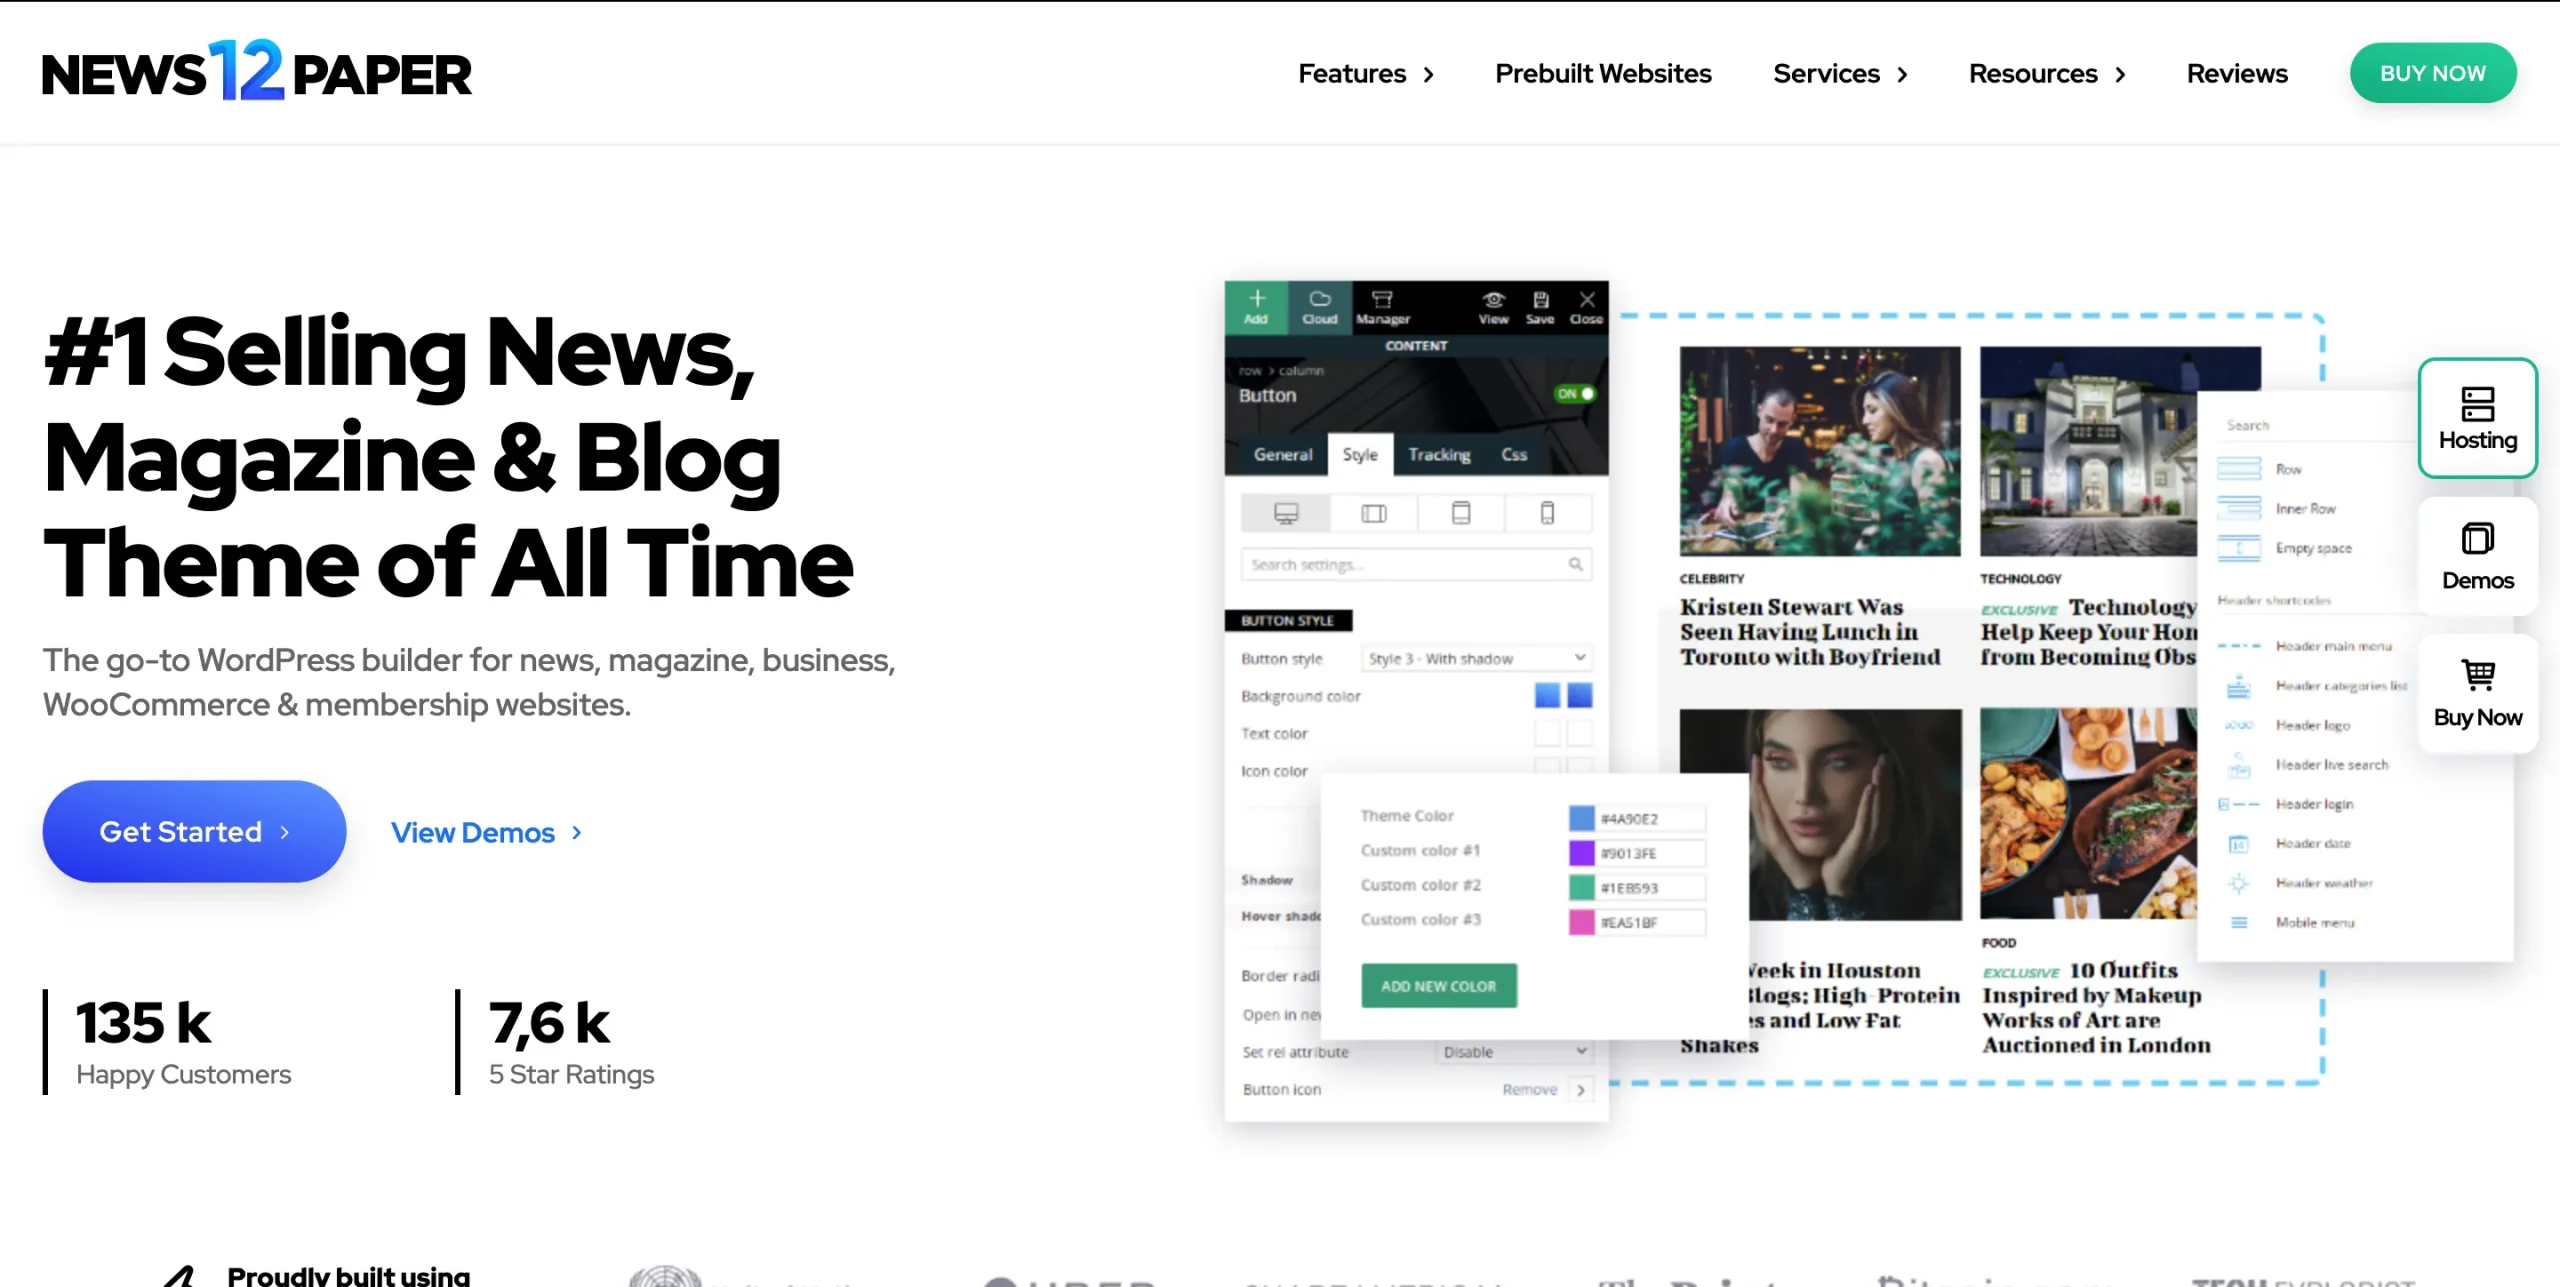Click the View eye icon in builder
2560x1287 pixels.
pos(1493,306)
